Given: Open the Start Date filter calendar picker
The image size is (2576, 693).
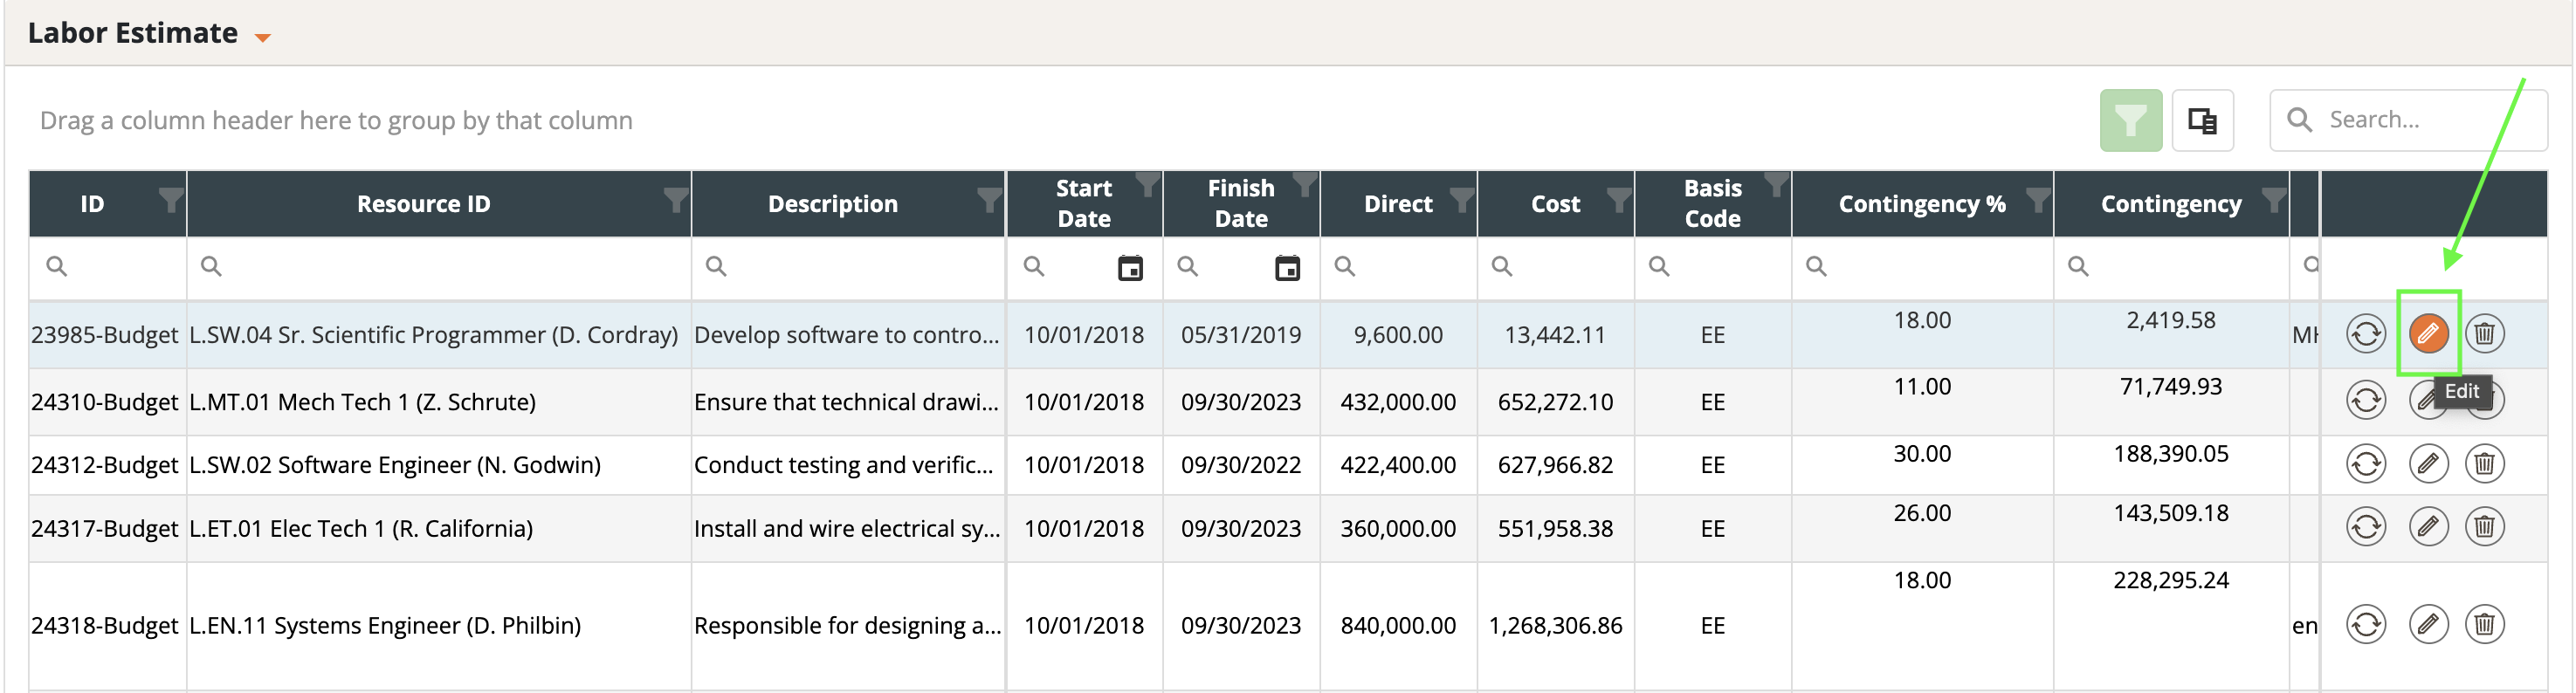Looking at the screenshot, I should (1129, 267).
